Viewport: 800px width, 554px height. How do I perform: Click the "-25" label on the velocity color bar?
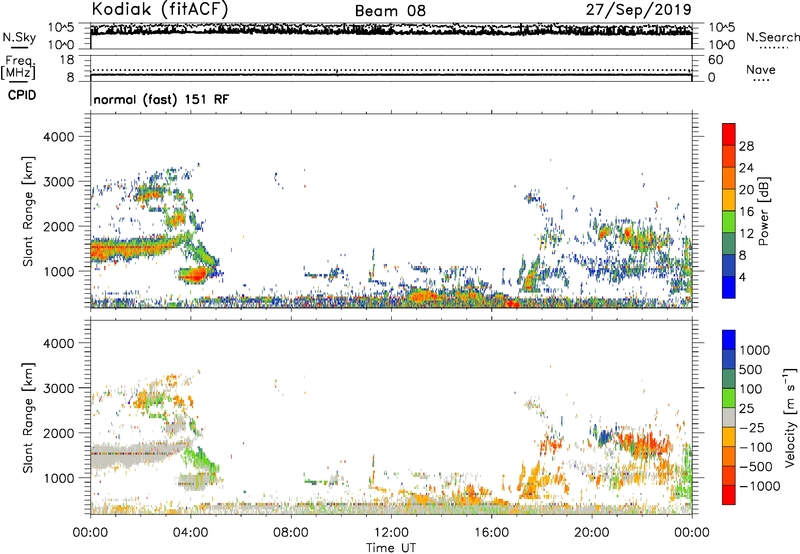tap(753, 428)
